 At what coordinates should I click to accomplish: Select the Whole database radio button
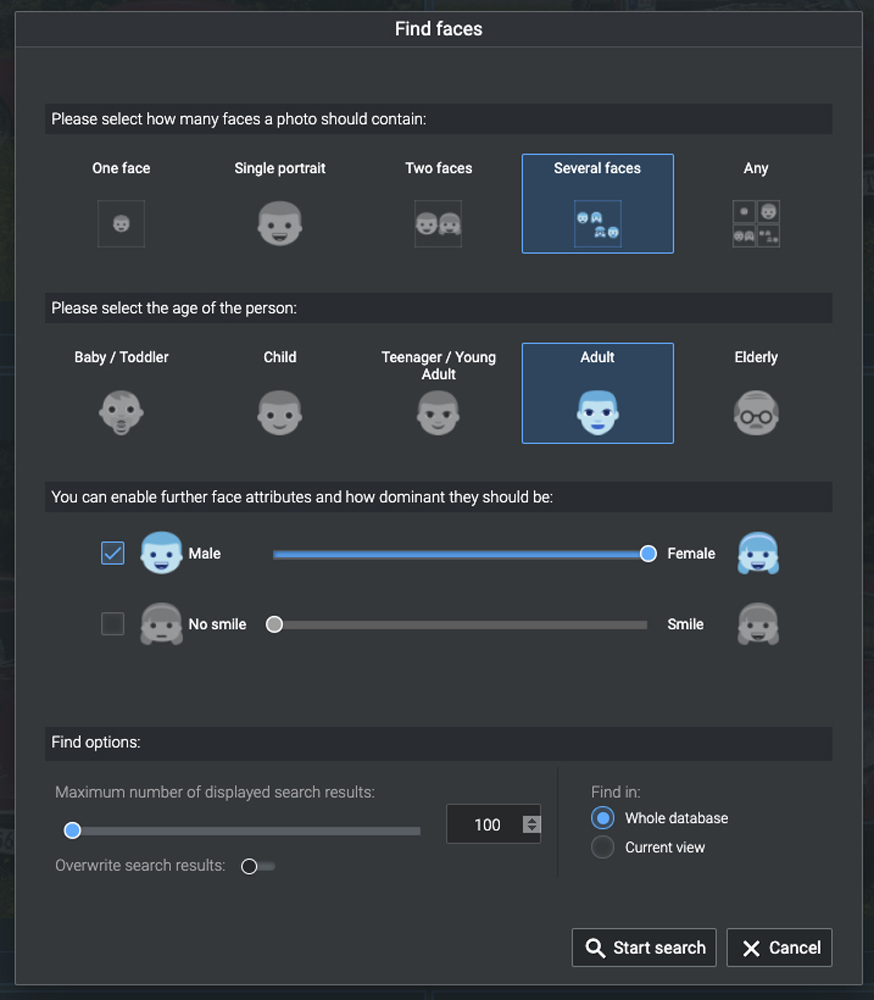[602, 818]
